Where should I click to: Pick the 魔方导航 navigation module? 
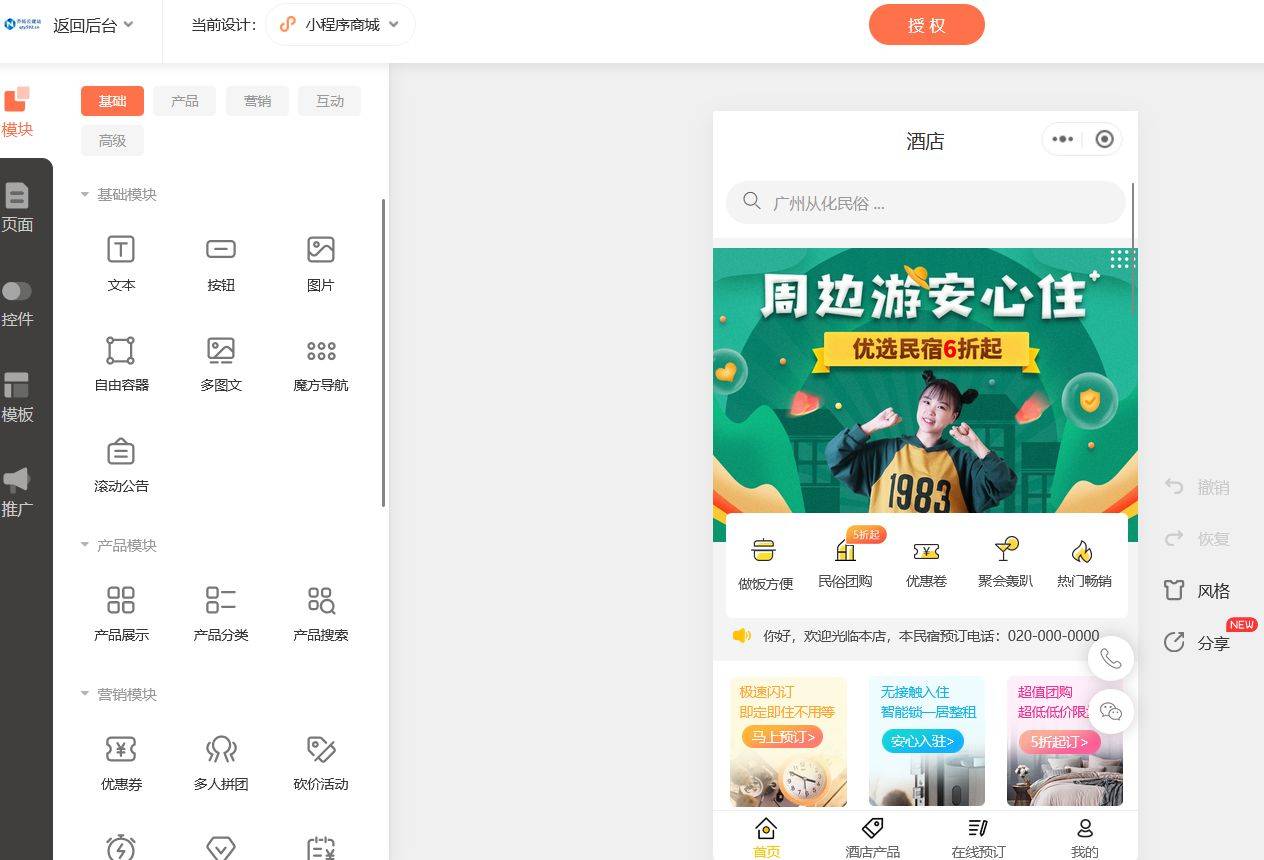[x=320, y=363]
